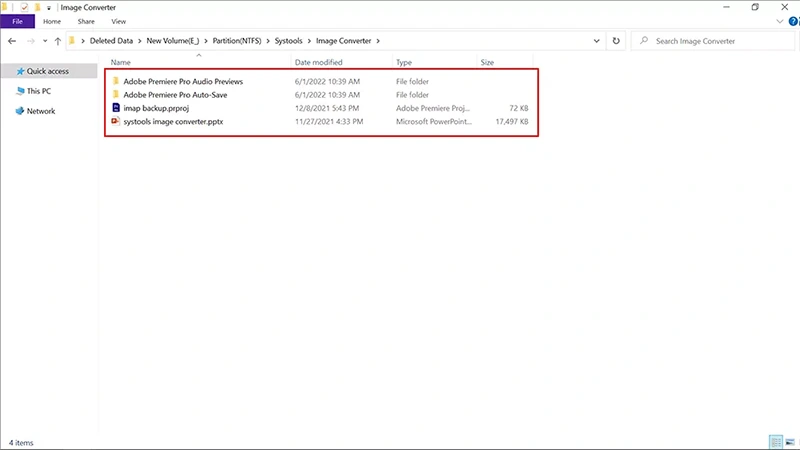Click folder icon of Auto-Save row
The image size is (800, 450).
[x=116, y=94]
